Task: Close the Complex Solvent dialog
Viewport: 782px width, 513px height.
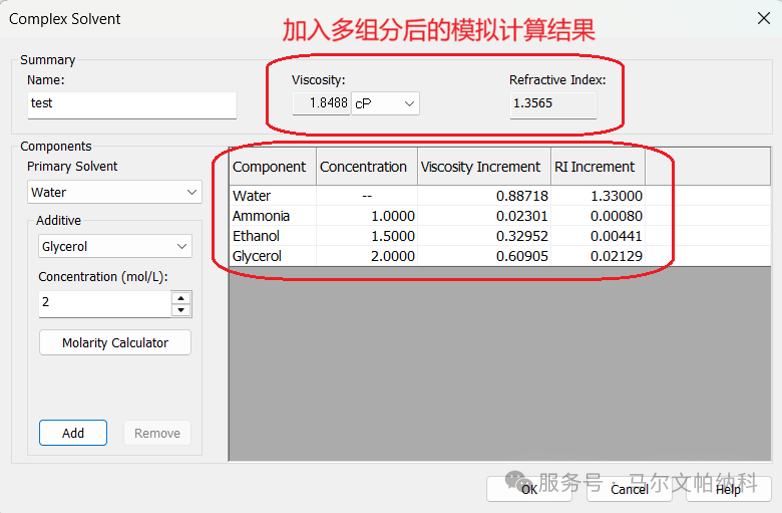Action: [764, 18]
